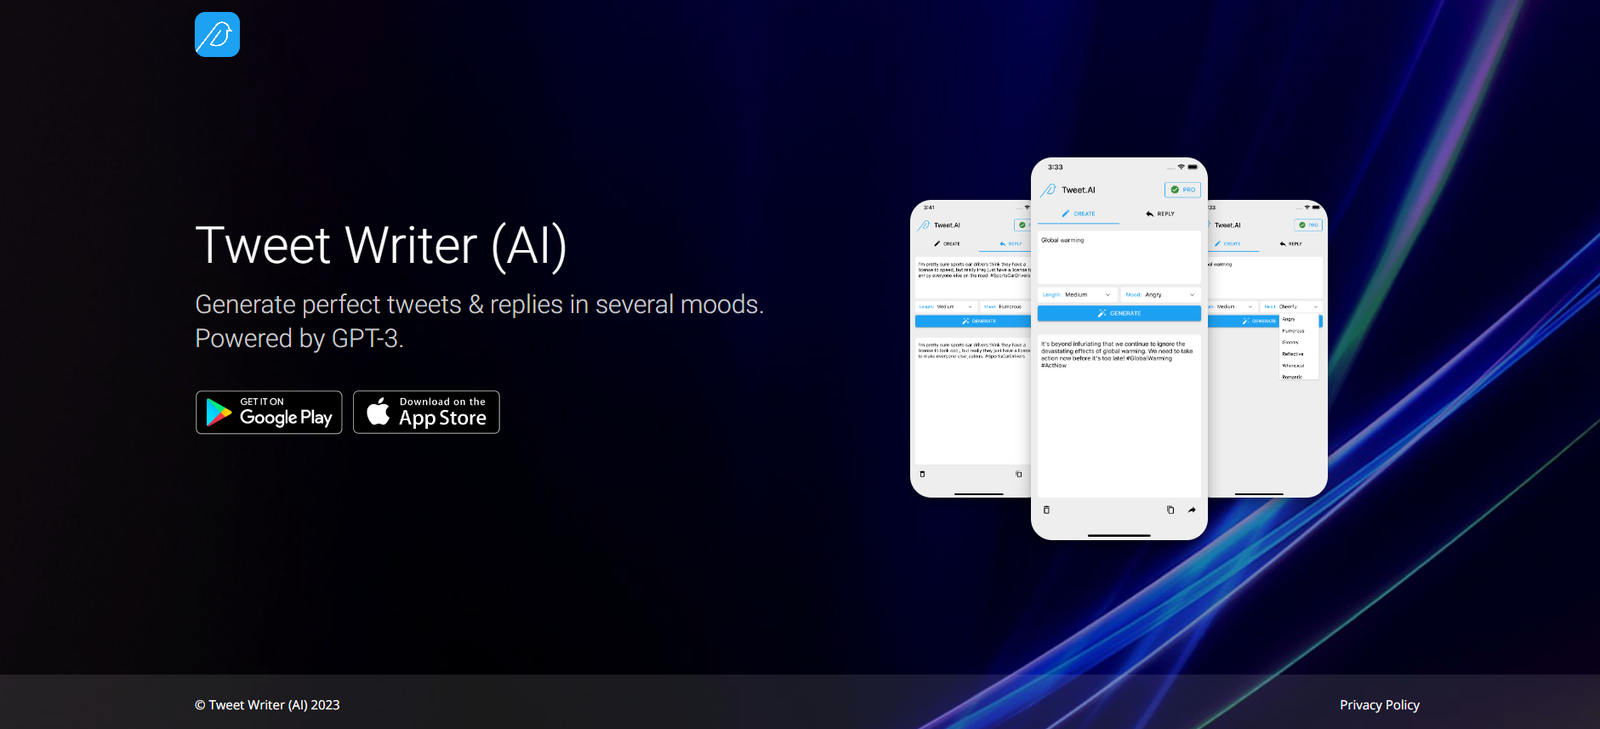Open the Mood Angry dropdown in center phone
1600x729 pixels.
point(1160,295)
